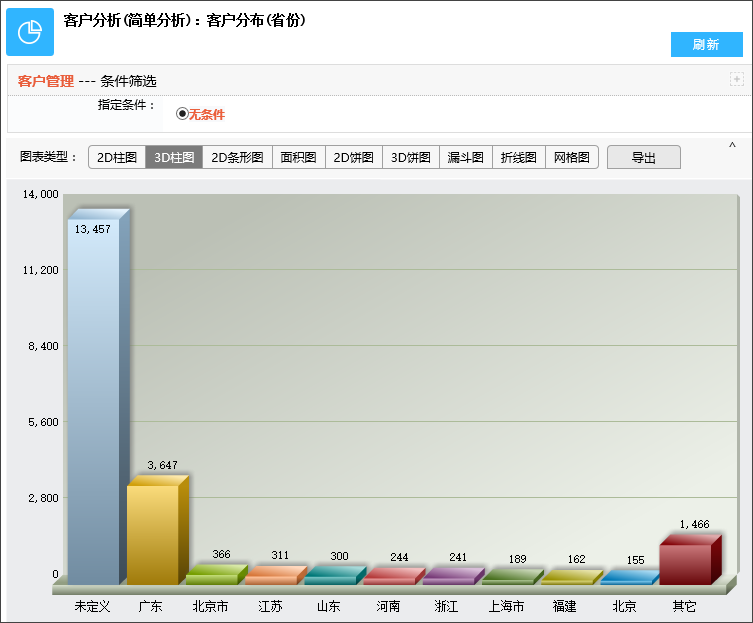Open the 网格图 grid view
The image size is (753, 623).
click(571, 157)
